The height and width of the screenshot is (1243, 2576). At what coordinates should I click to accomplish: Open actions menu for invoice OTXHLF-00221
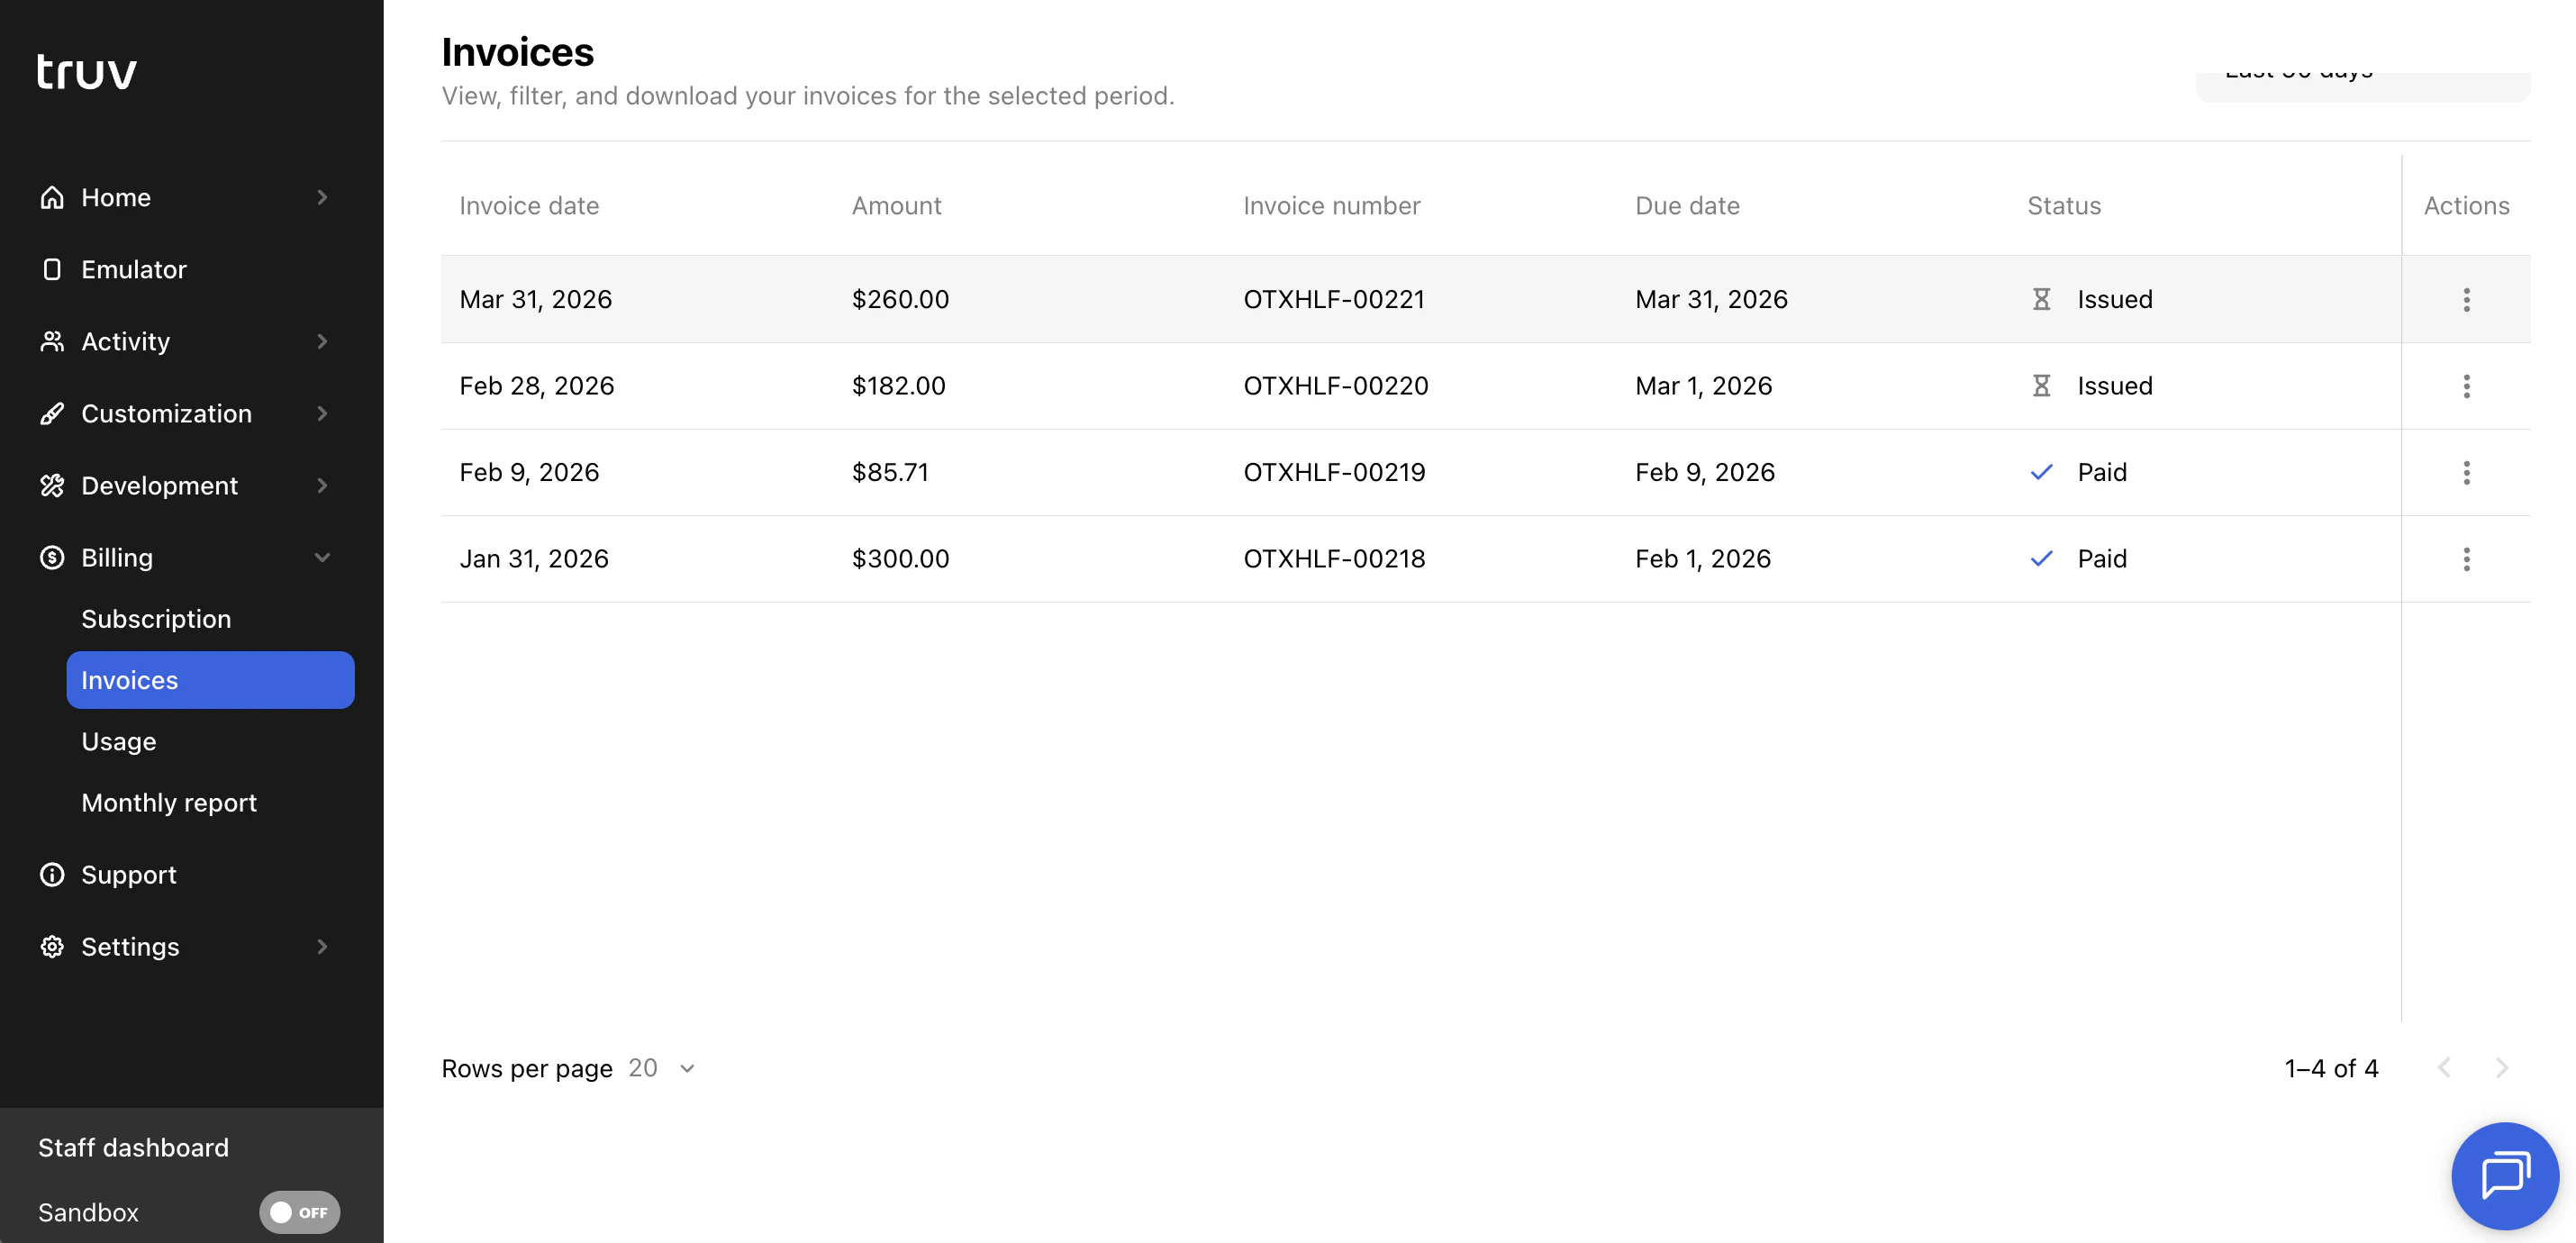coord(2467,299)
